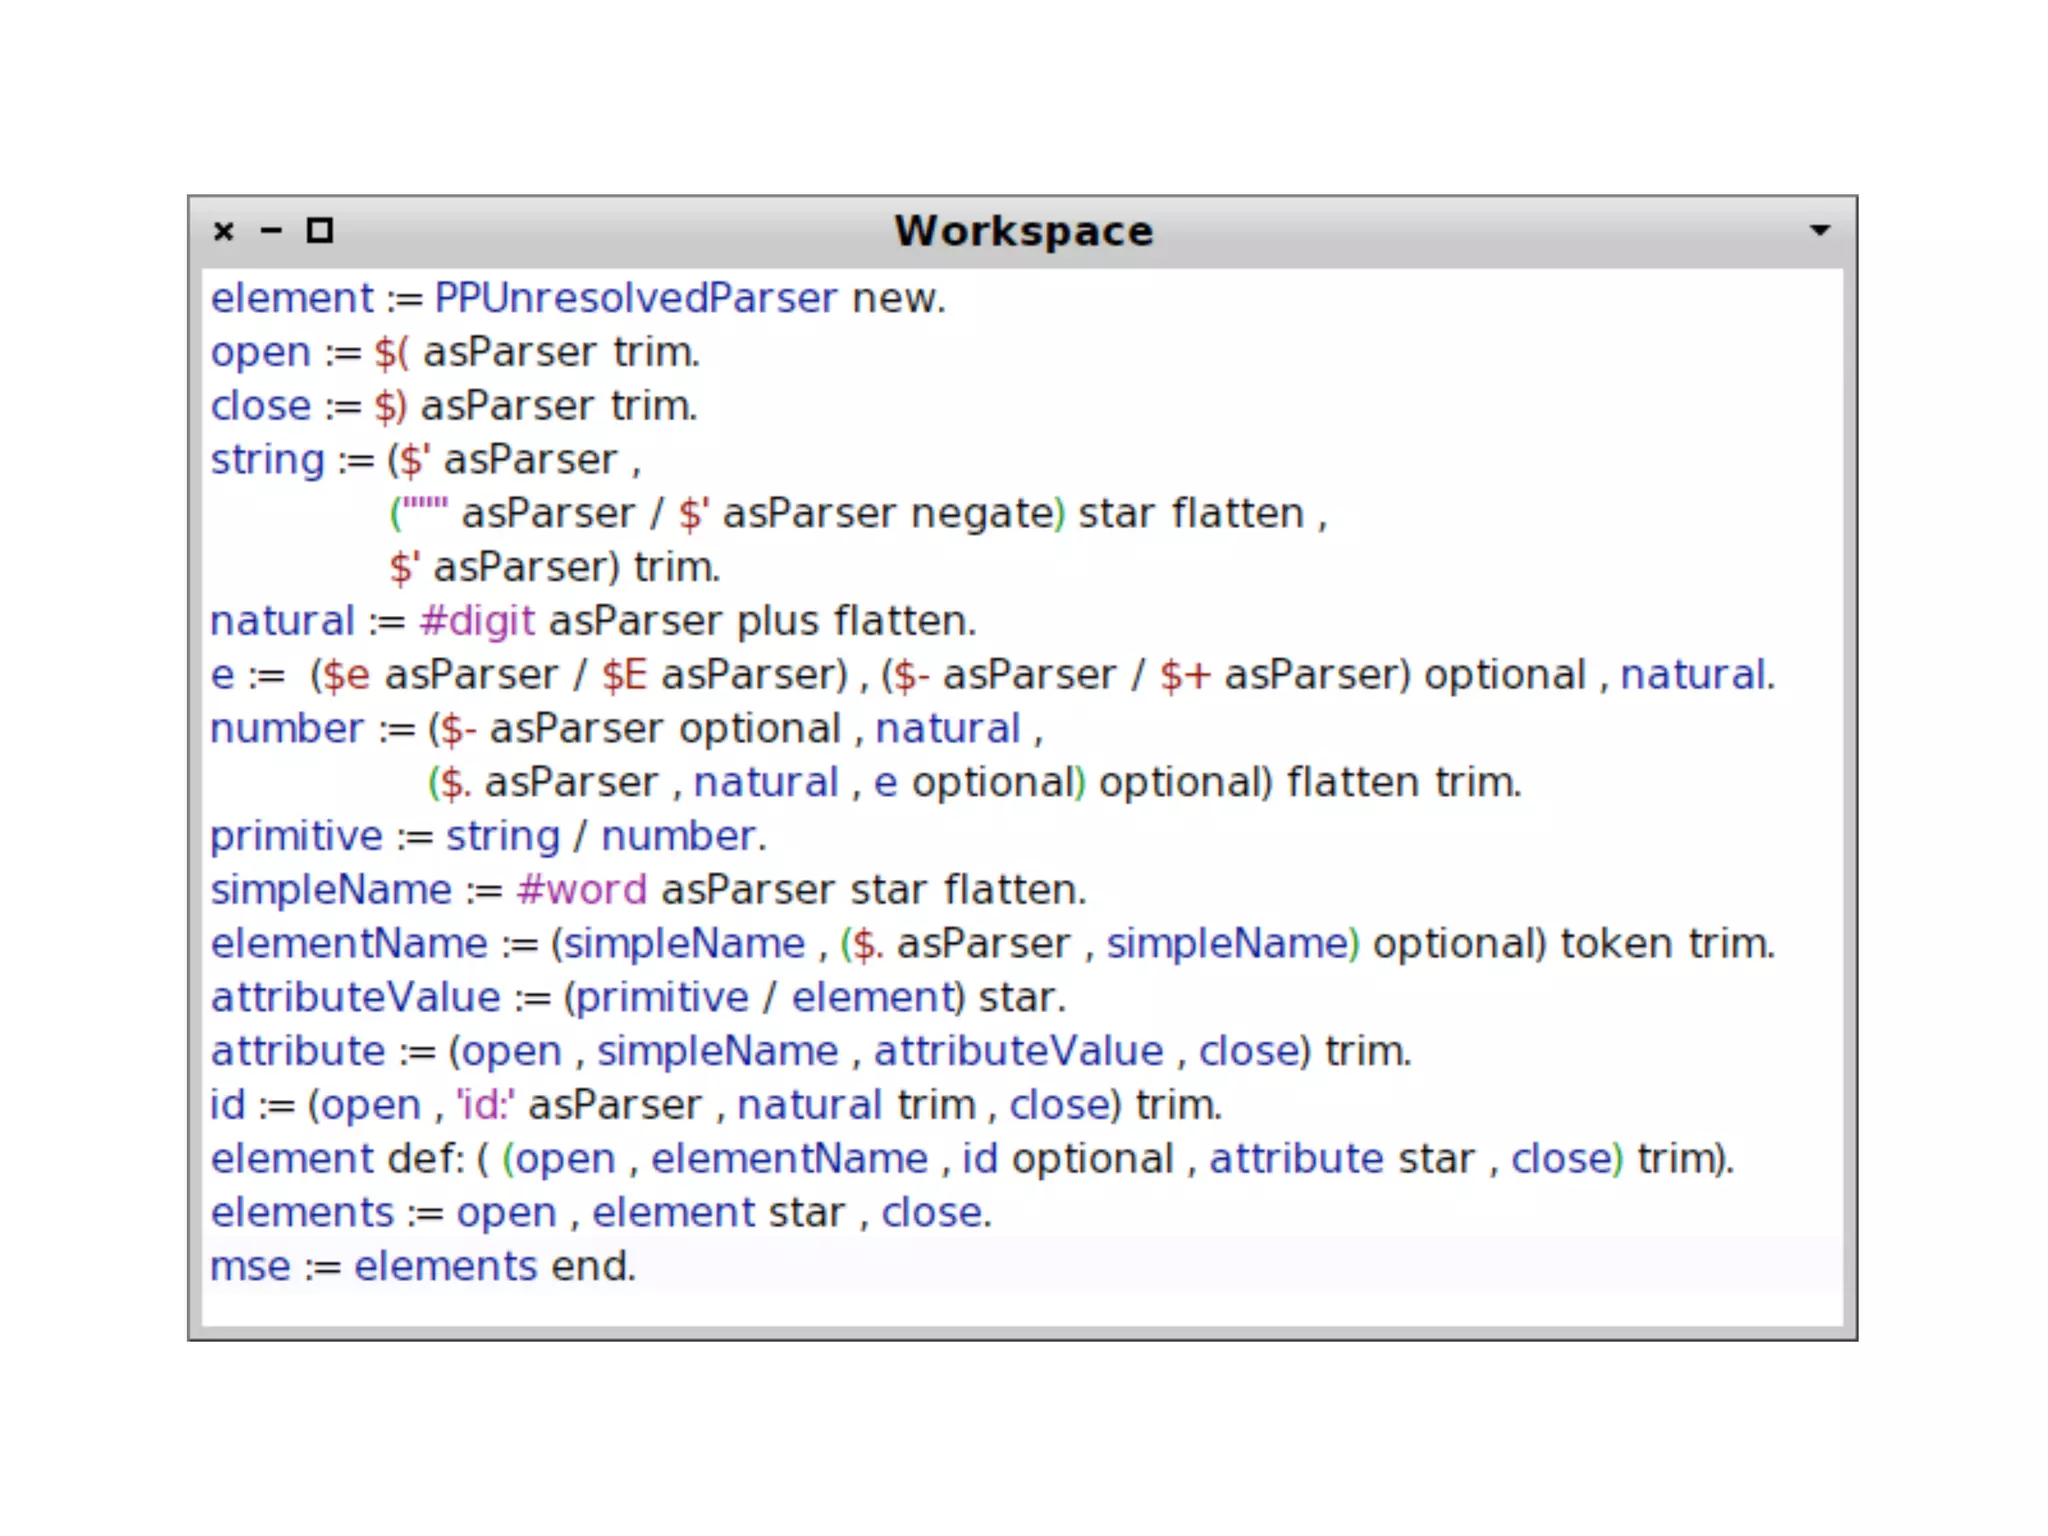Click the Workspace window close icon

coord(224,231)
